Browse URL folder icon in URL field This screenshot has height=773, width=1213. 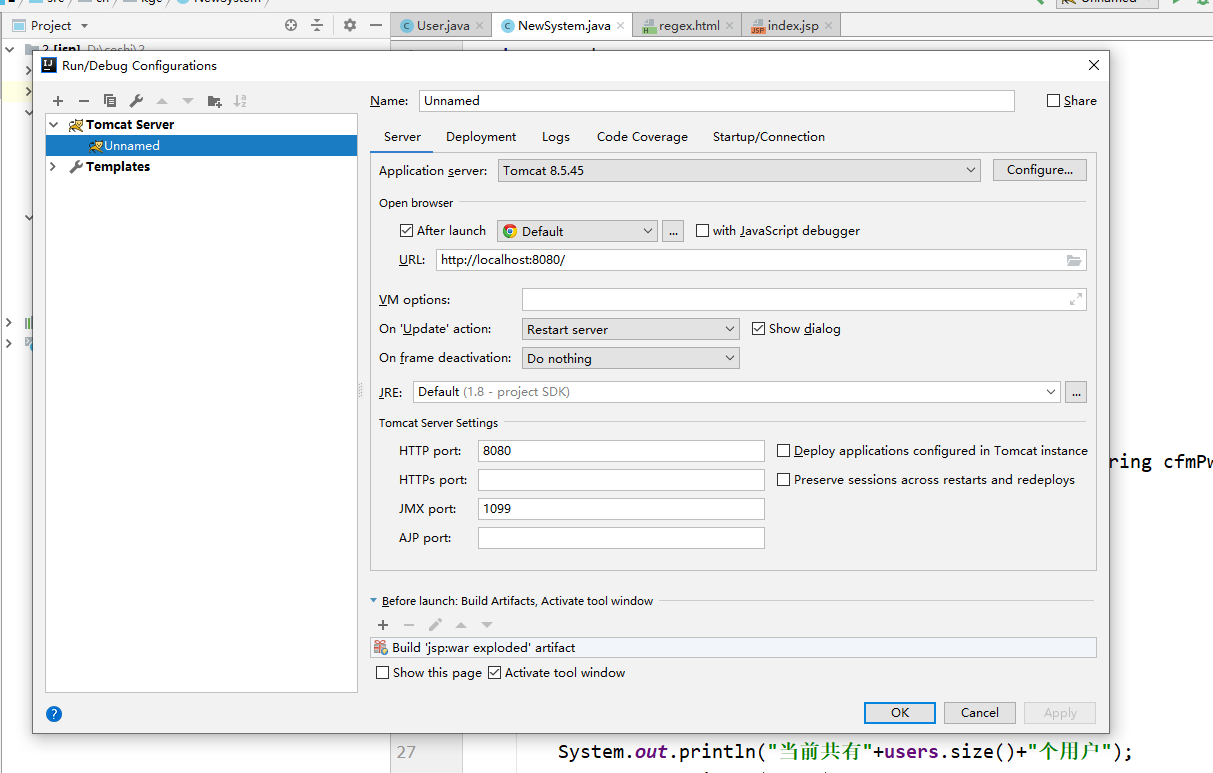[x=1074, y=260]
